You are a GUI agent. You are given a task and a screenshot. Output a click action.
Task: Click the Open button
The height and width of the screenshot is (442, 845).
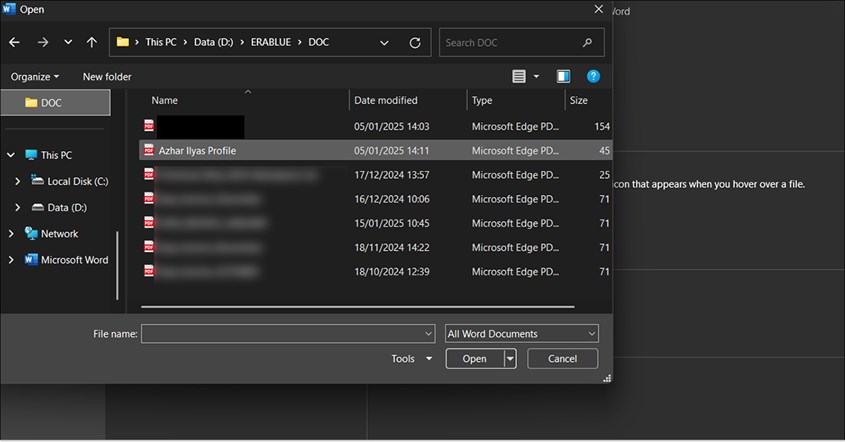point(475,359)
